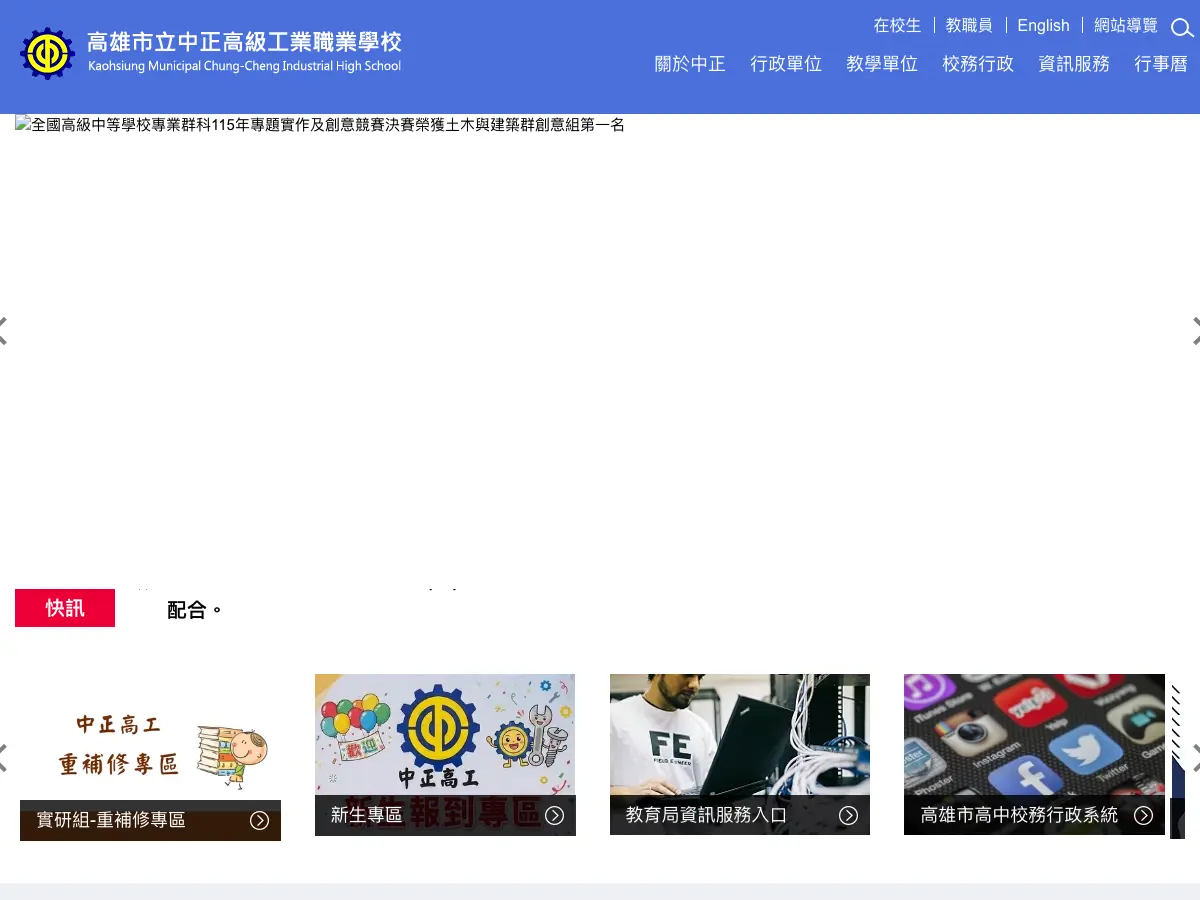1200x900 pixels.
Task: Click the 實研組-重補修專區 caption label
Action: point(111,820)
